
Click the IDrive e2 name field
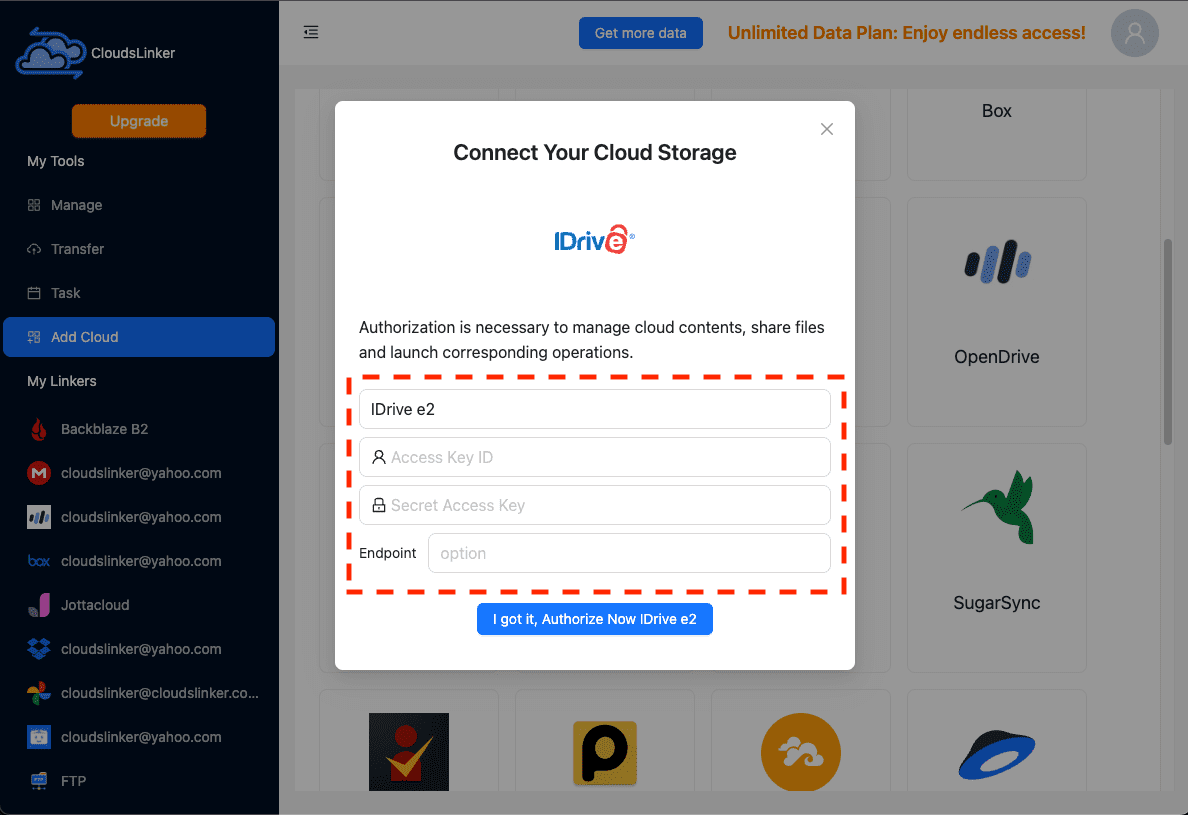[595, 409]
